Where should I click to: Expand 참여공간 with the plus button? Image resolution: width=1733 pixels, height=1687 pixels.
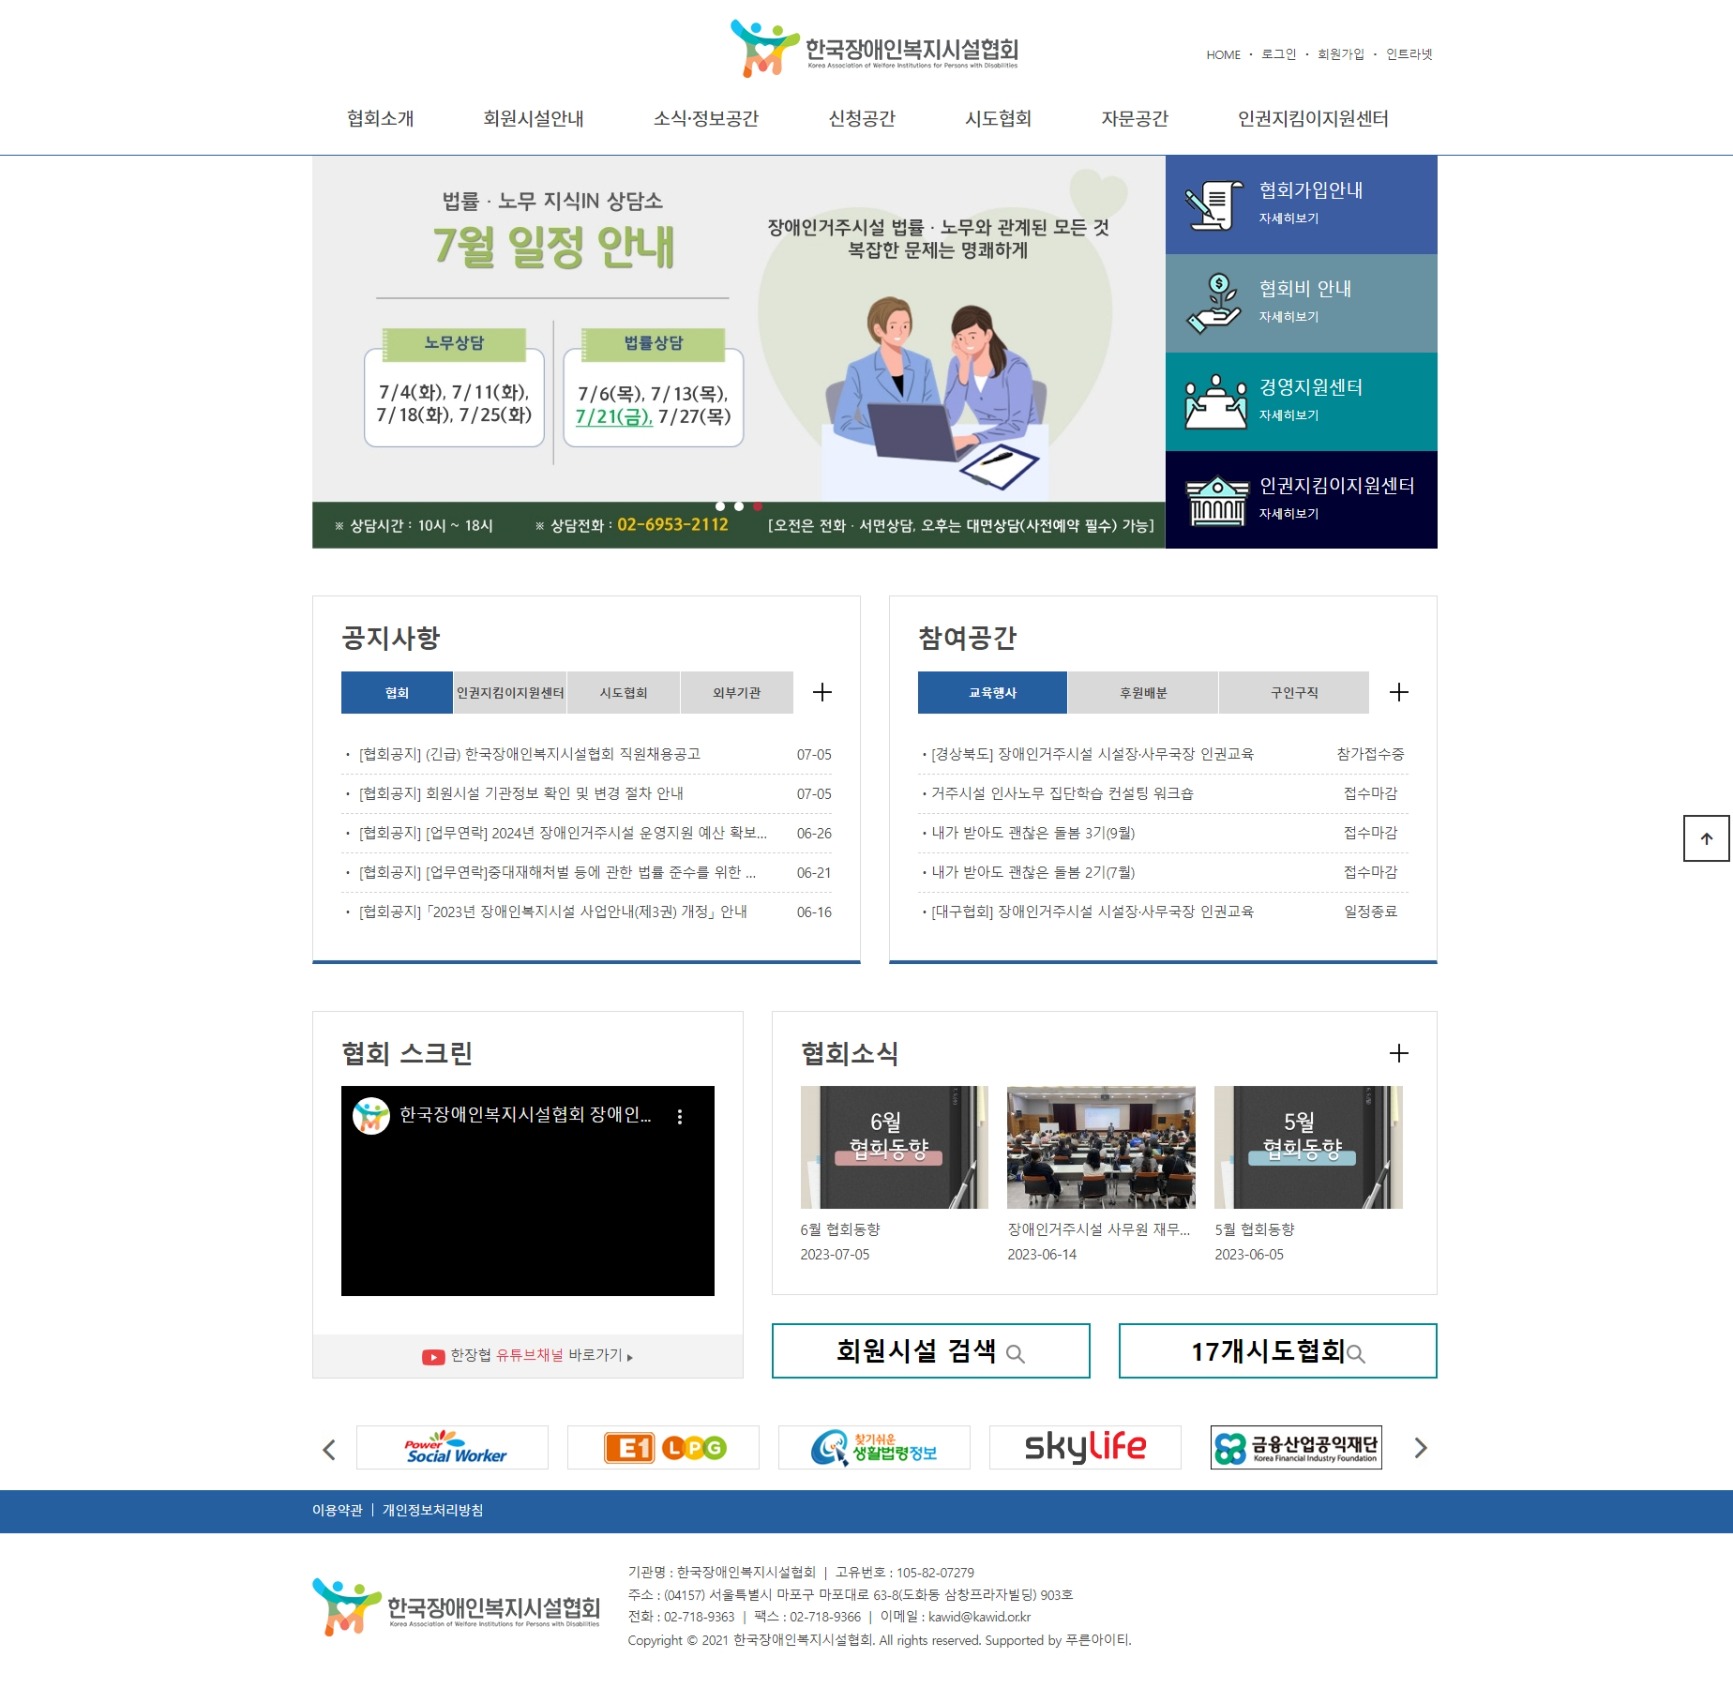click(1398, 692)
